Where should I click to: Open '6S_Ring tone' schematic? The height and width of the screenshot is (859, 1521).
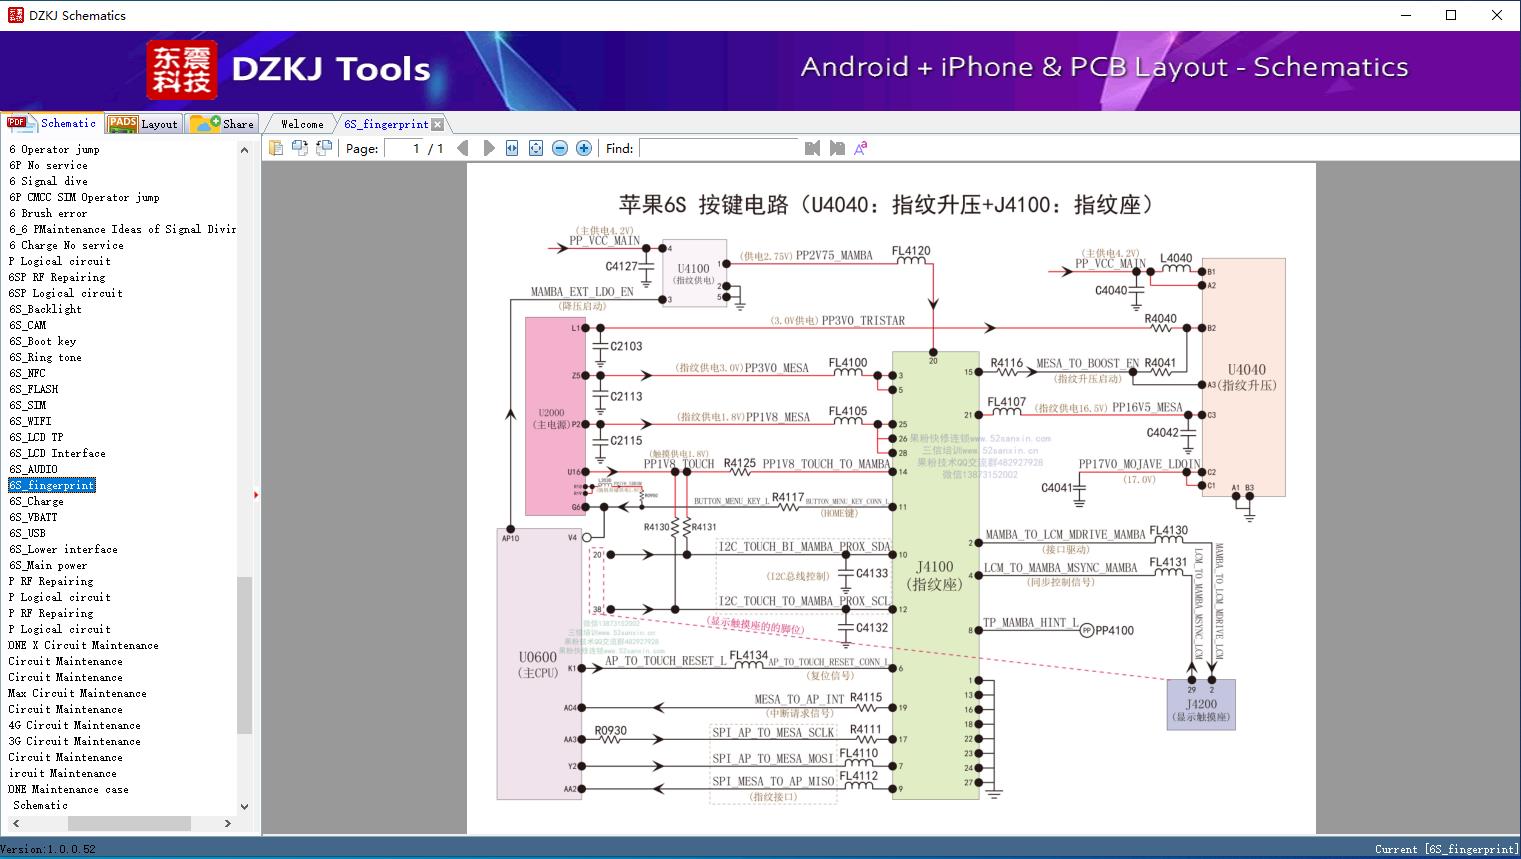pyautogui.click(x=45, y=357)
